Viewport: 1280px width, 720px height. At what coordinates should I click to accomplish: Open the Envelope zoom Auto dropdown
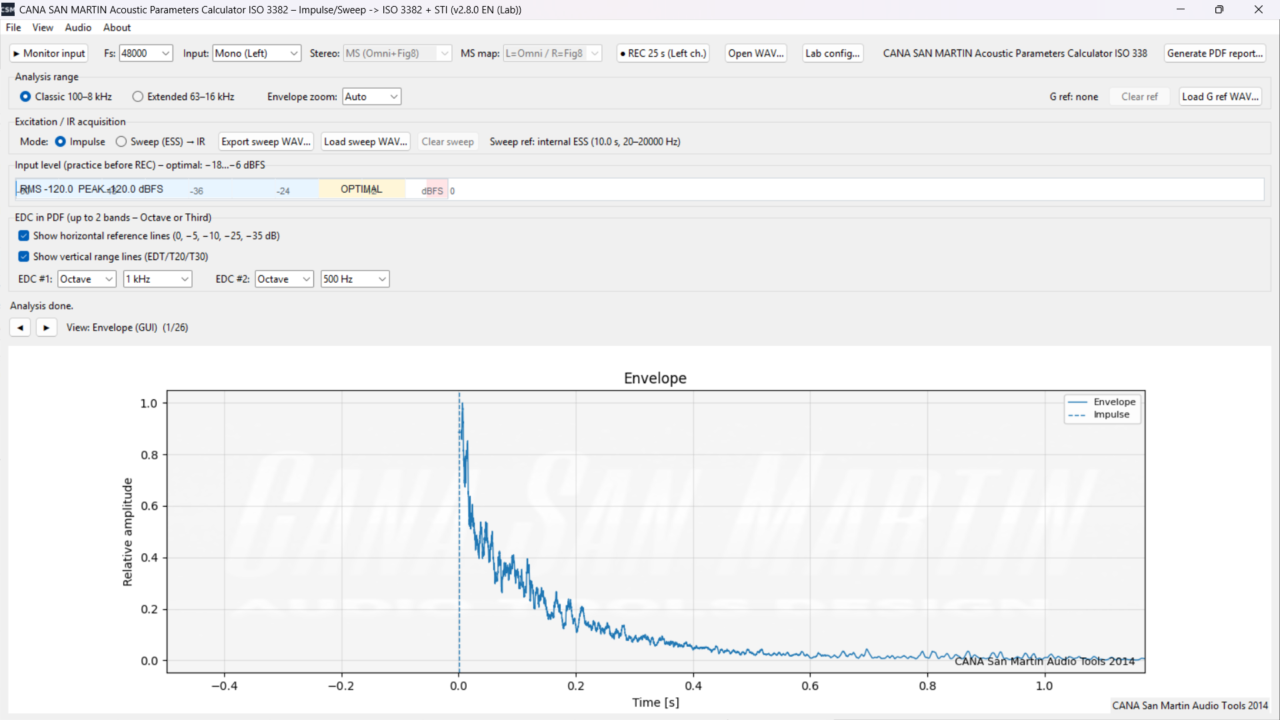point(371,97)
